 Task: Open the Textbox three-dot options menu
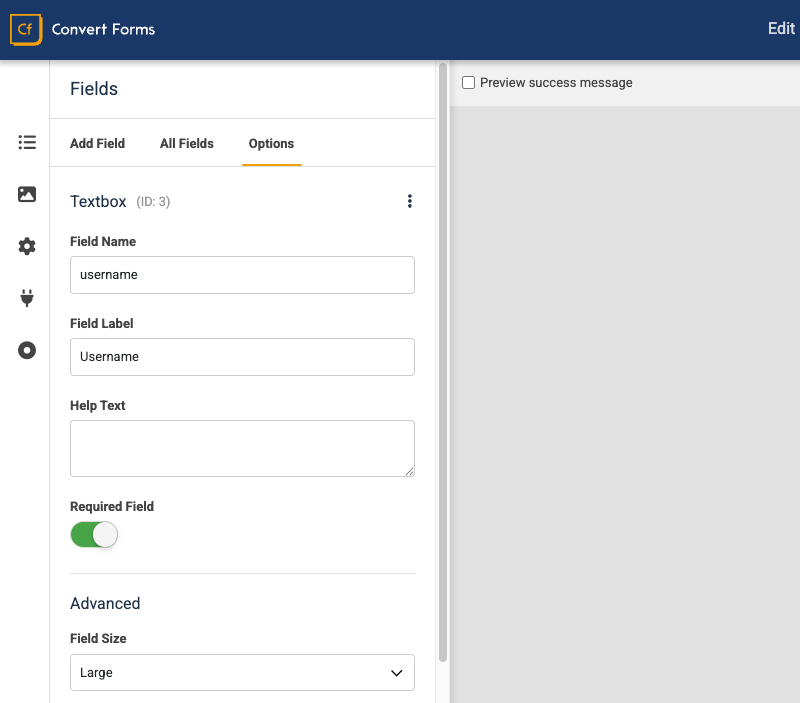(410, 201)
